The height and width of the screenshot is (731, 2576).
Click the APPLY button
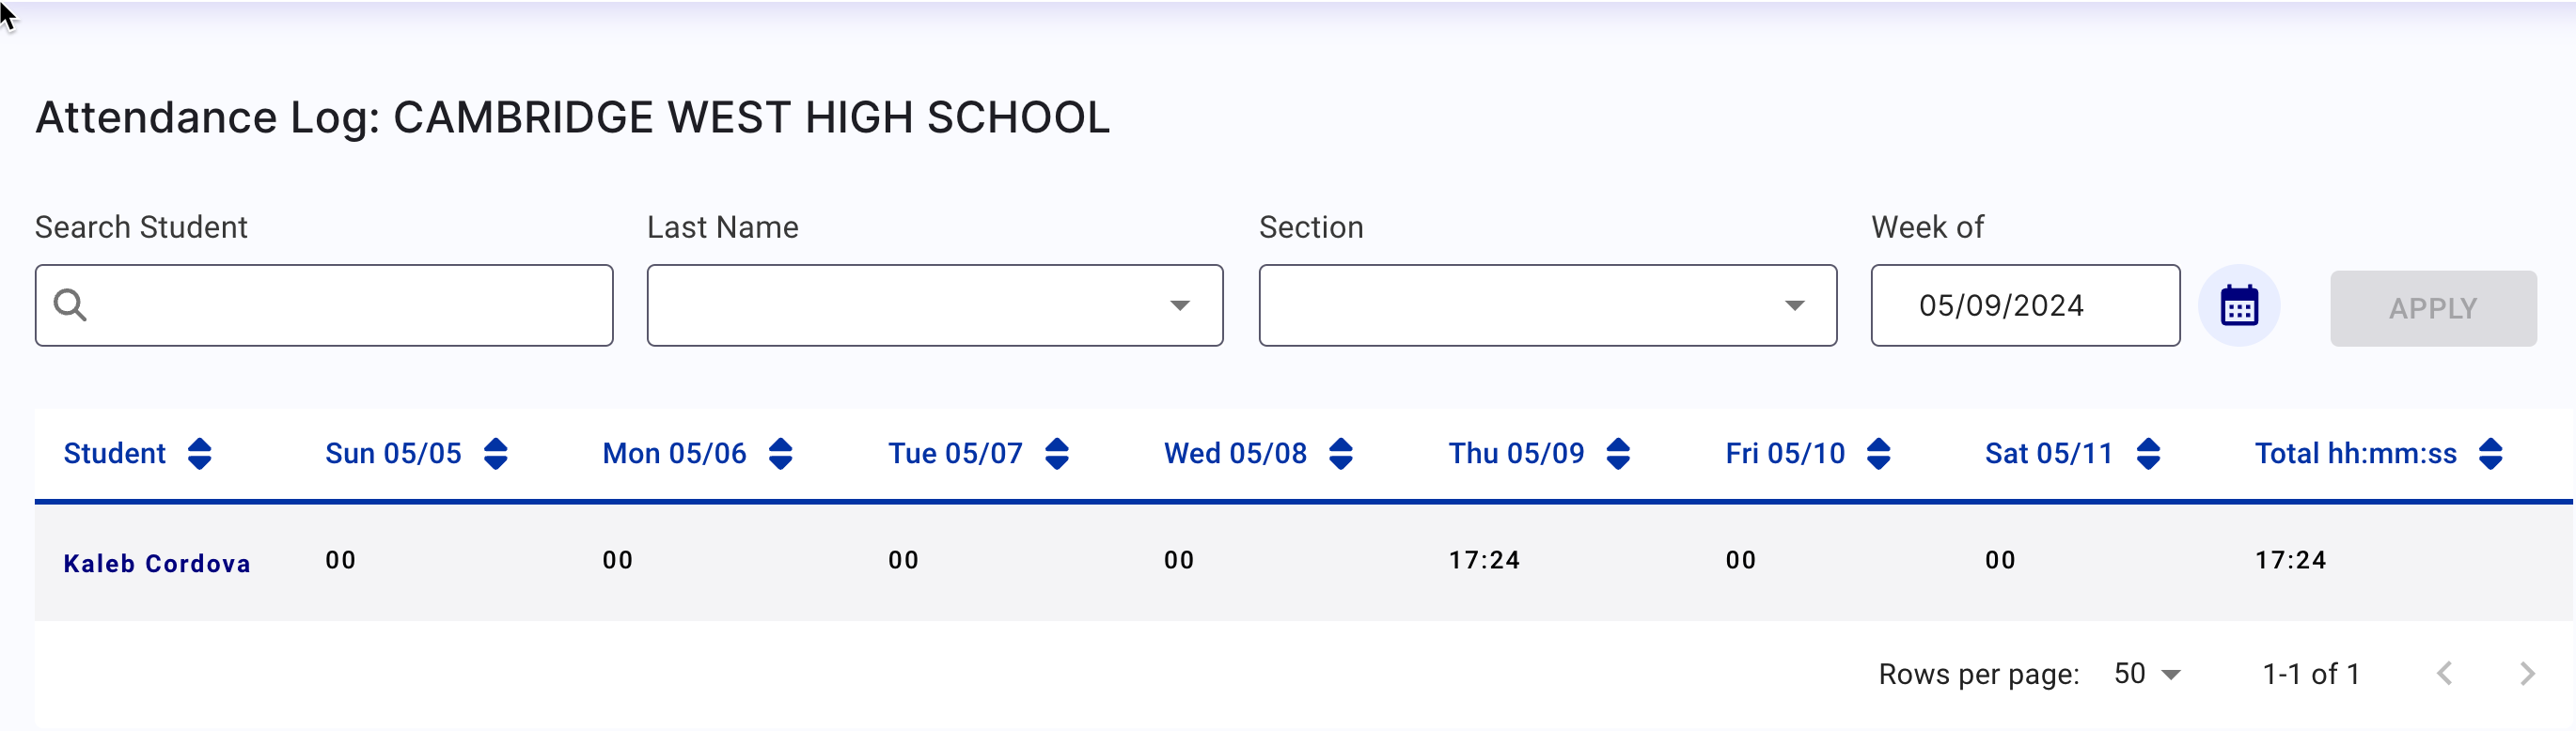pyautogui.click(x=2432, y=308)
